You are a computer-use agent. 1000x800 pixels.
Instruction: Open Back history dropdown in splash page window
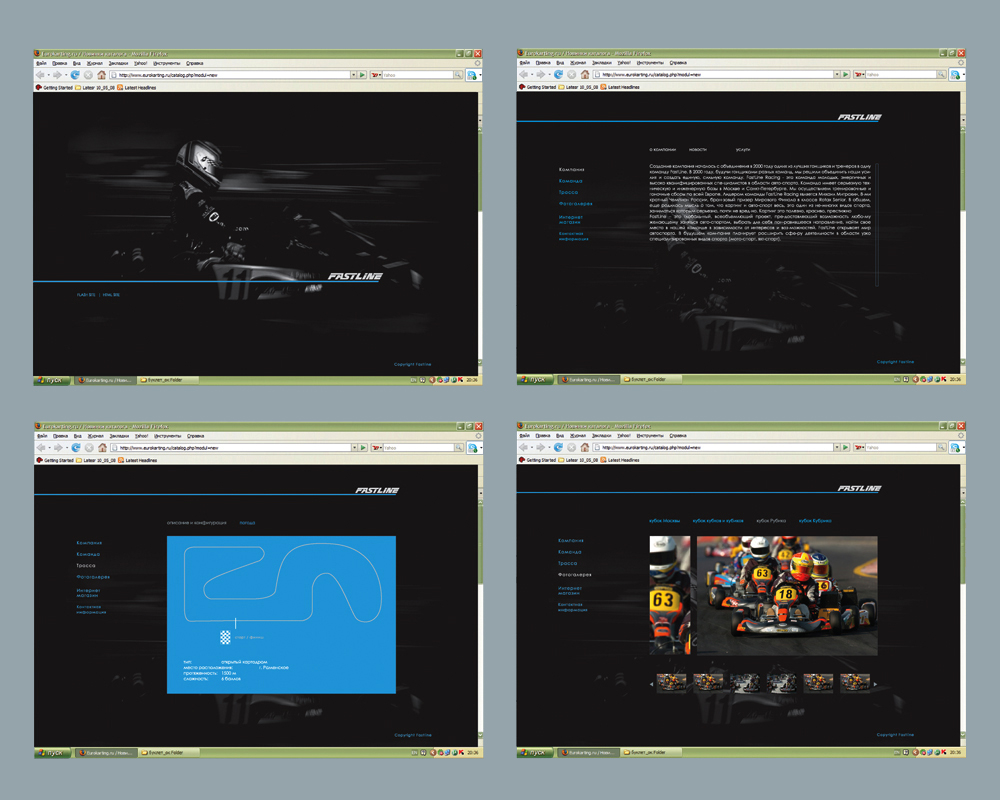click(x=47, y=75)
